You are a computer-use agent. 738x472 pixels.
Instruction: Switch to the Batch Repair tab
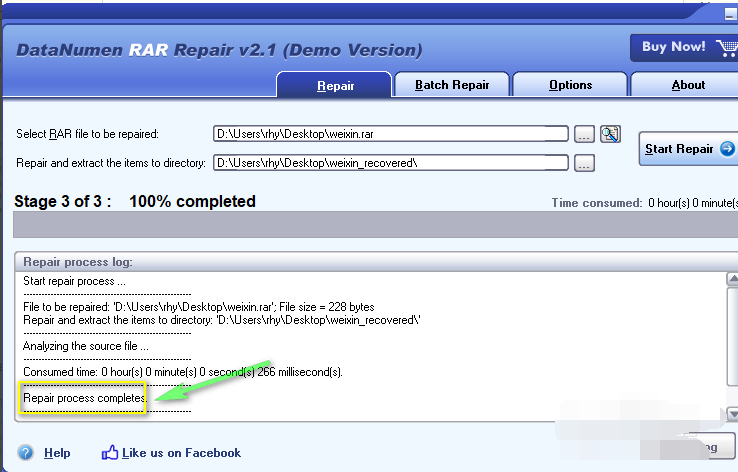[452, 85]
